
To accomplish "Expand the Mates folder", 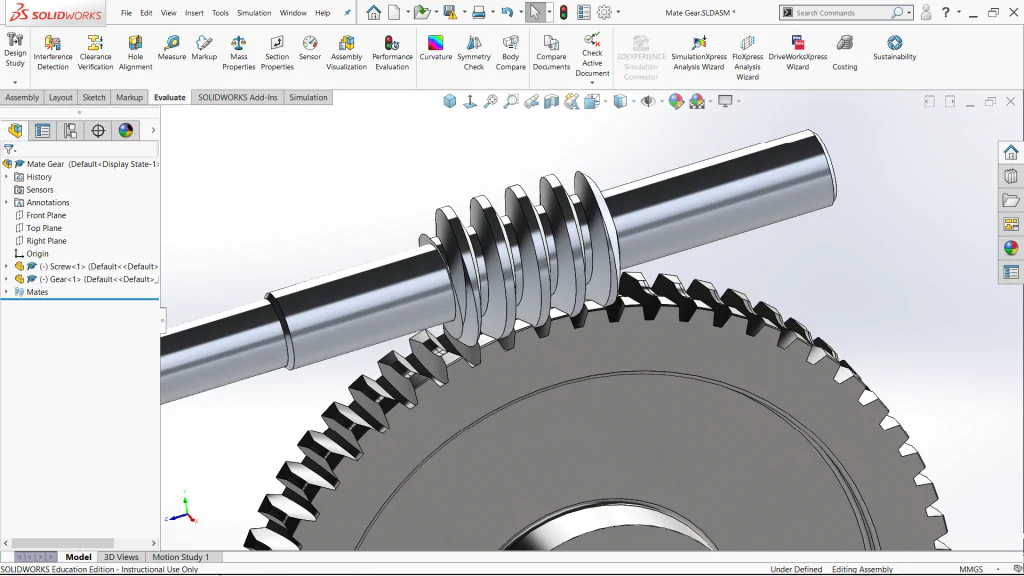I will coord(7,292).
